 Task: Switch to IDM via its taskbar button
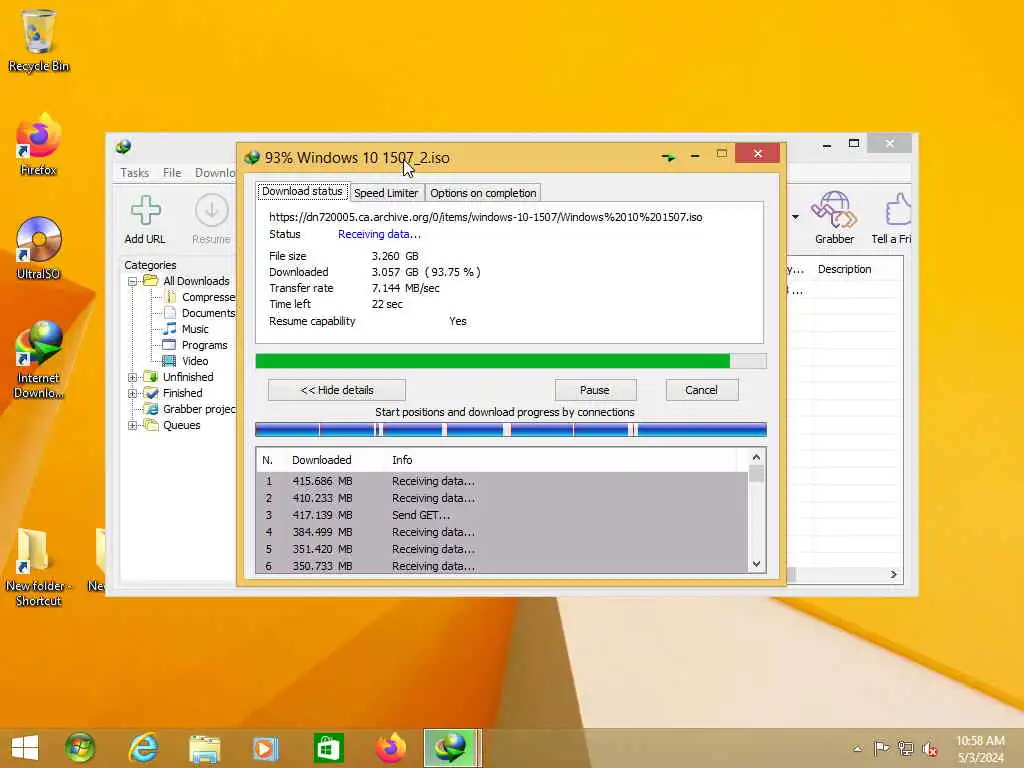coord(453,748)
